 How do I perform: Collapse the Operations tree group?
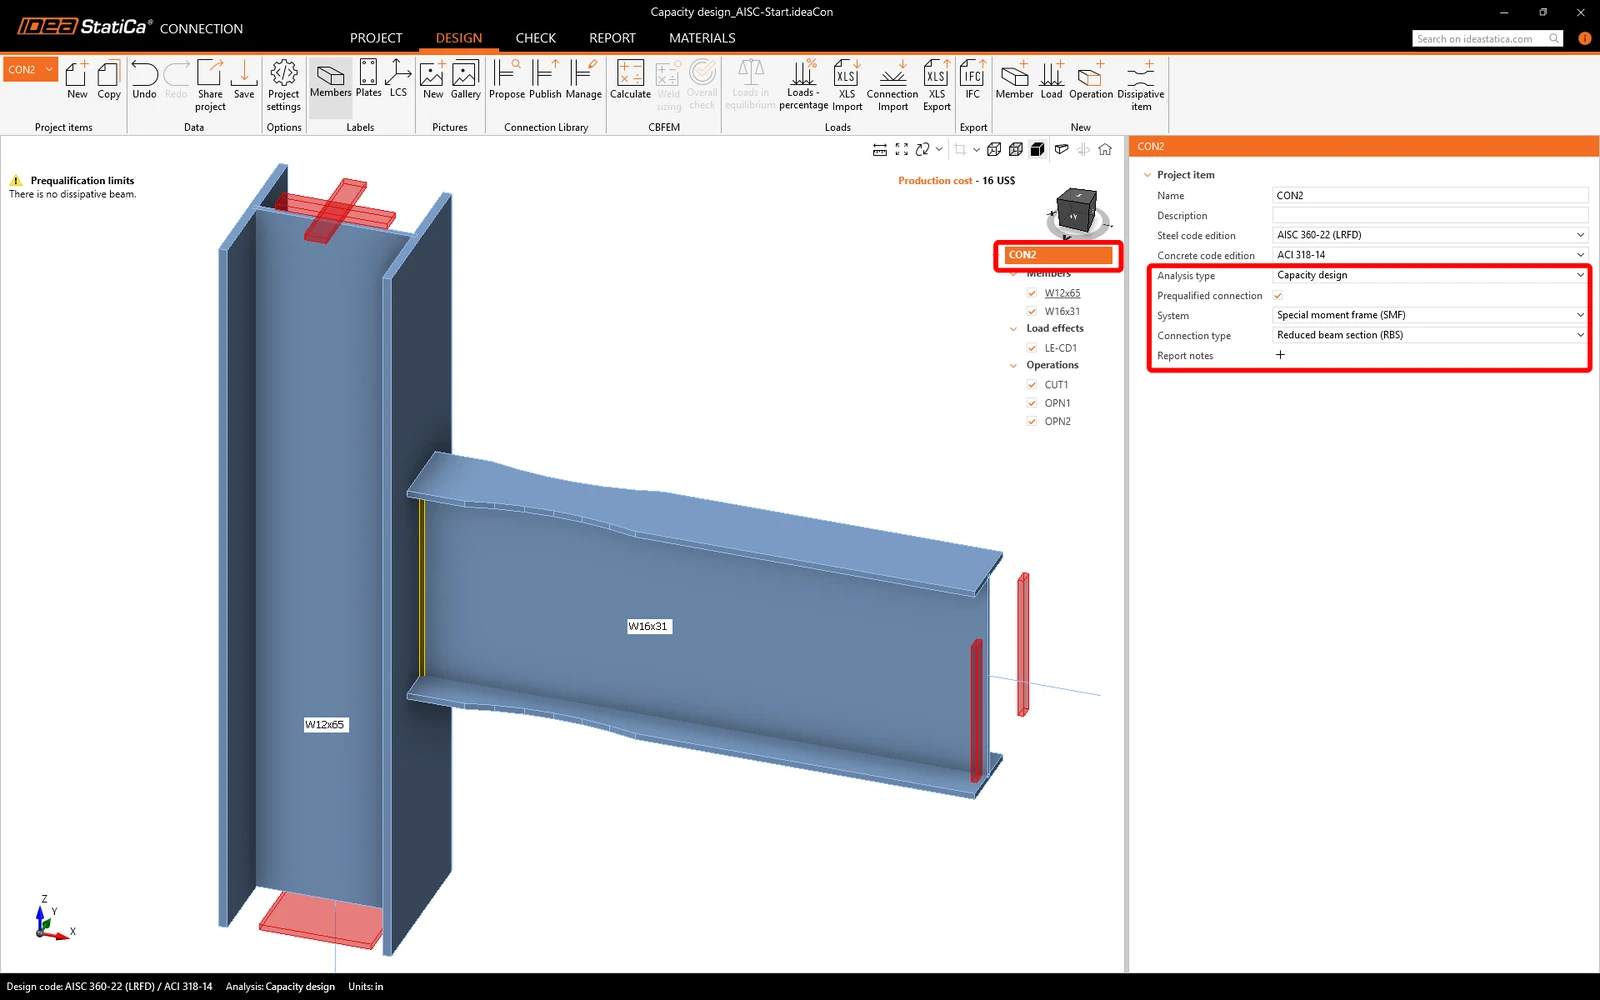(1014, 365)
